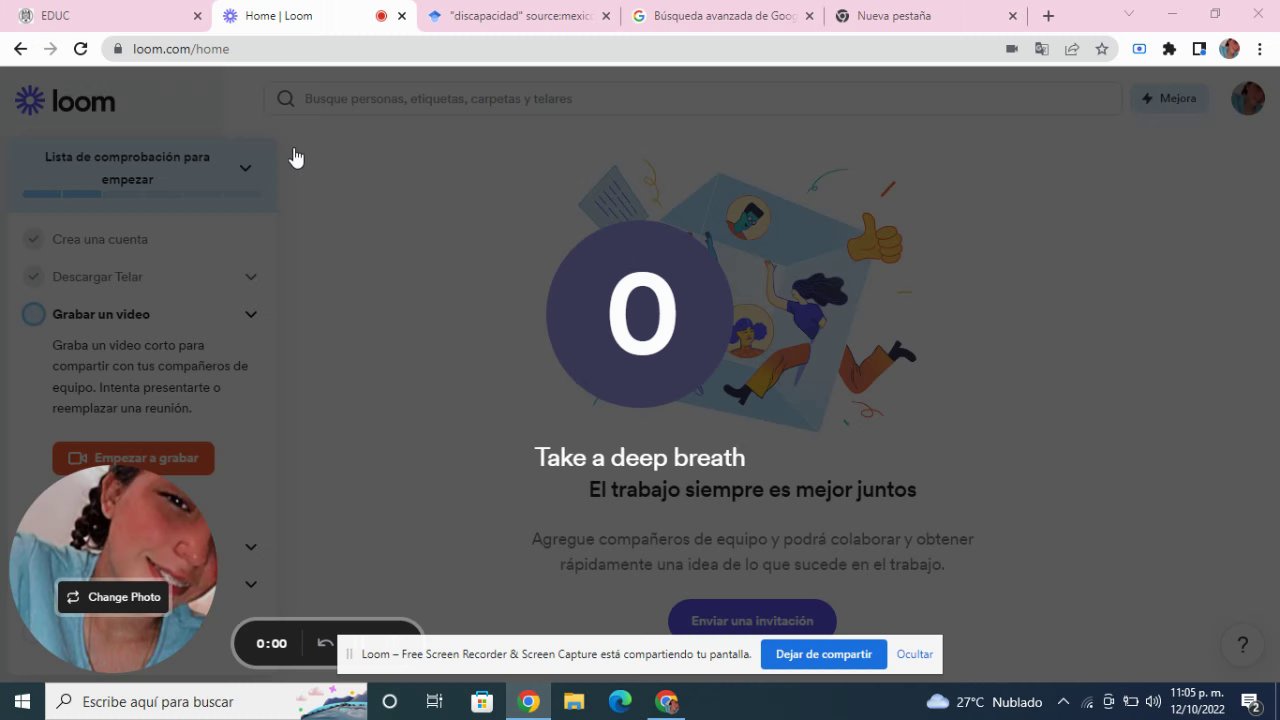This screenshot has height=720, width=1280.
Task: Open the Chrome extensions puzzle icon
Action: (1169, 48)
